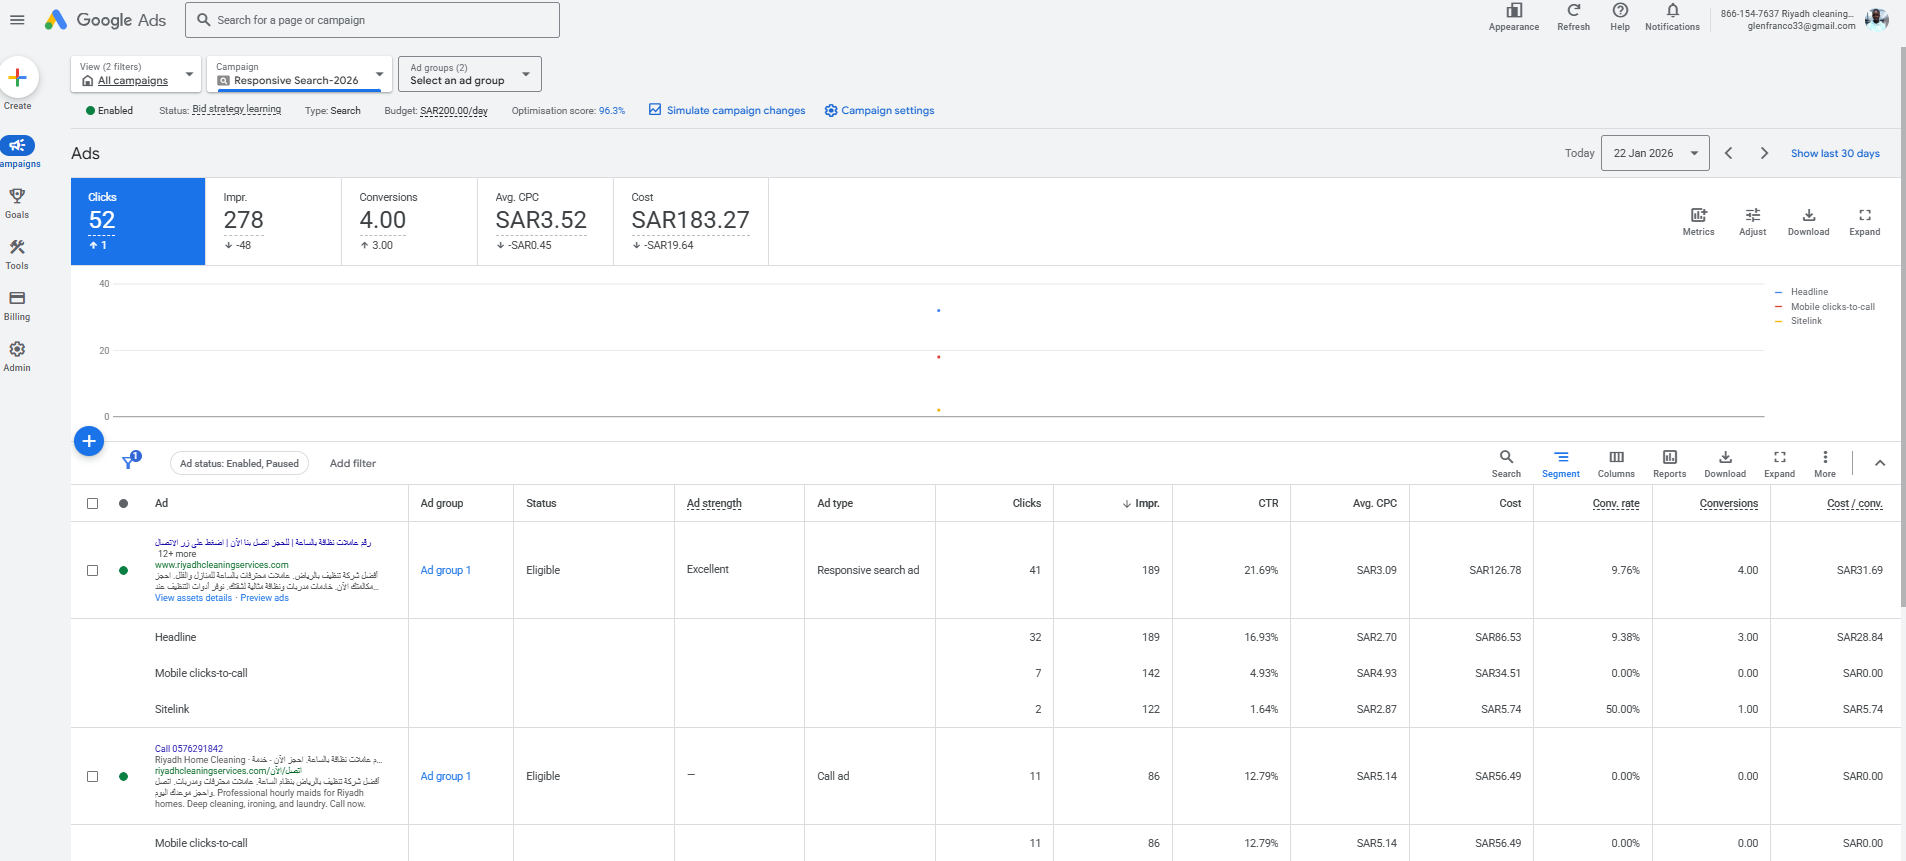This screenshot has height=861, width=1906.
Task: Sort by the Conv. rate column header
Action: [x=1616, y=504]
